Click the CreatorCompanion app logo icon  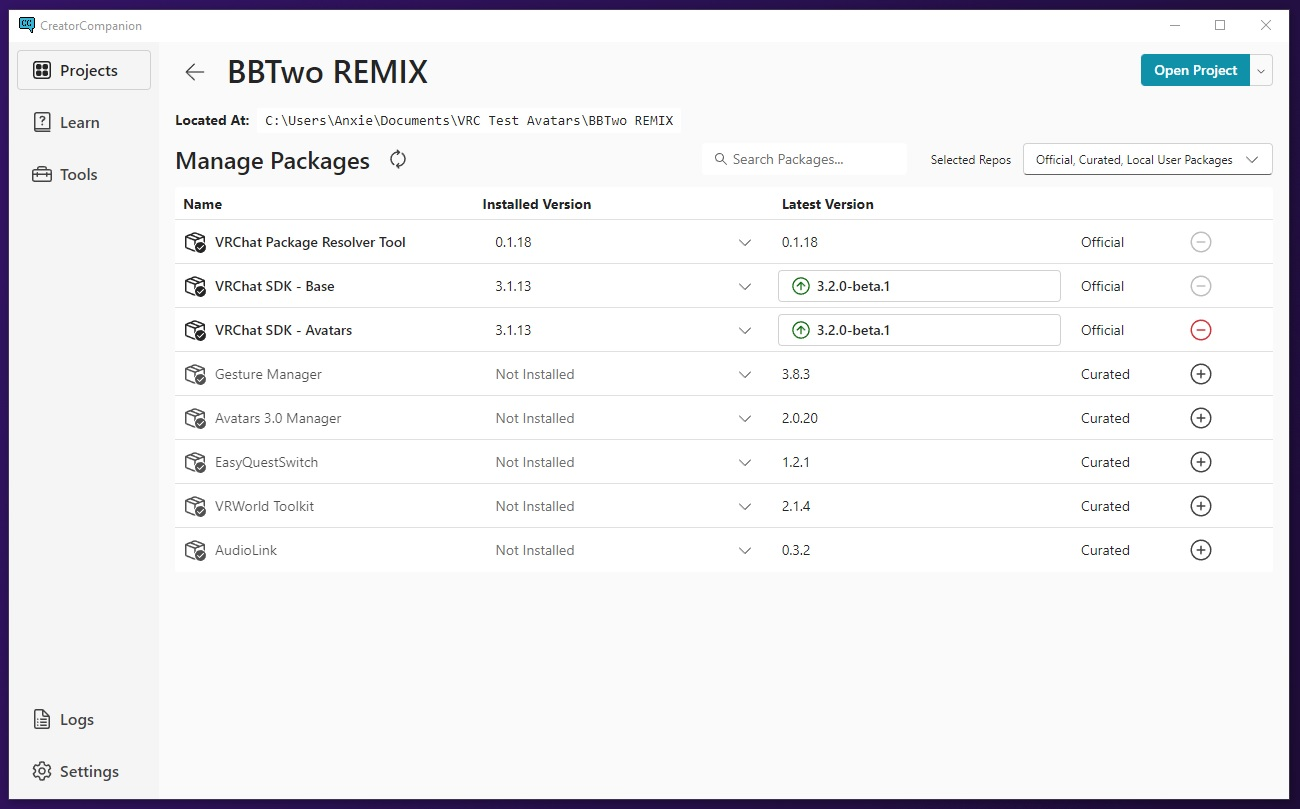click(x=27, y=25)
